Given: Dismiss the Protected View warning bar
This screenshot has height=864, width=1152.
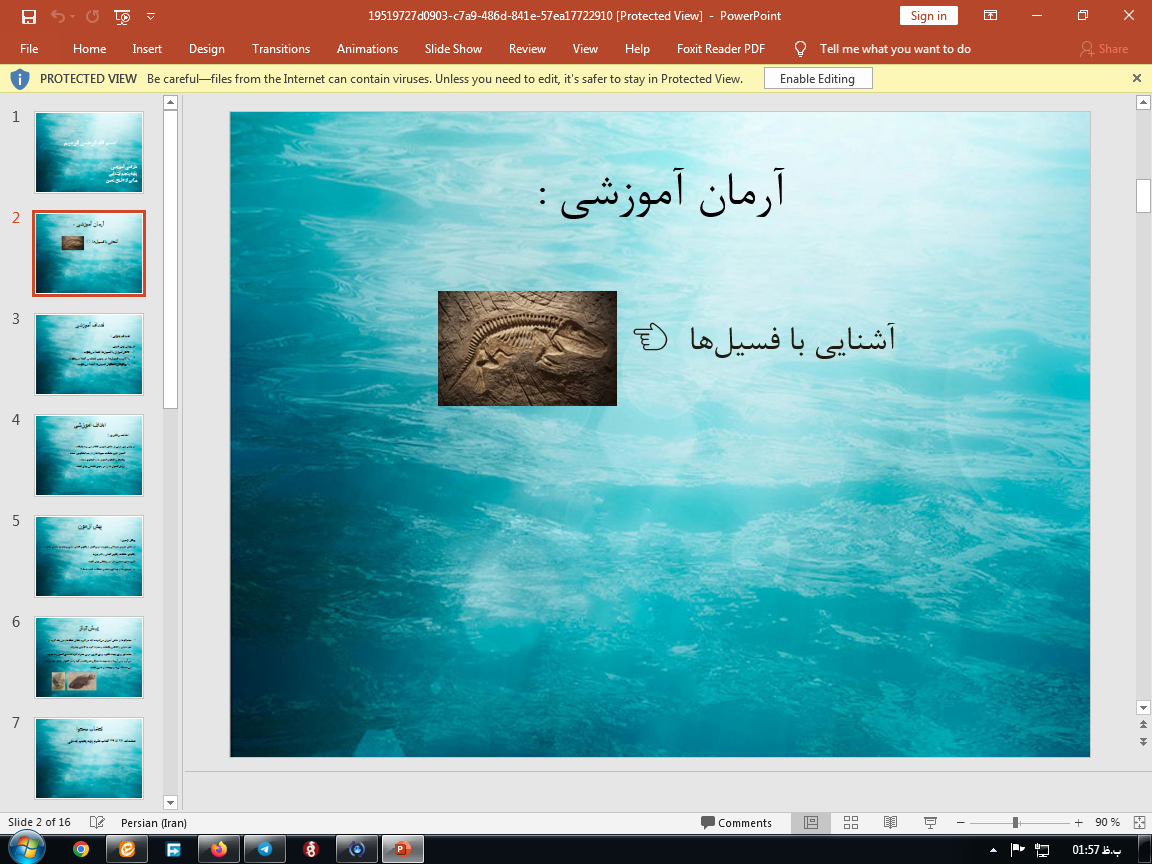Looking at the screenshot, I should pos(1135,78).
